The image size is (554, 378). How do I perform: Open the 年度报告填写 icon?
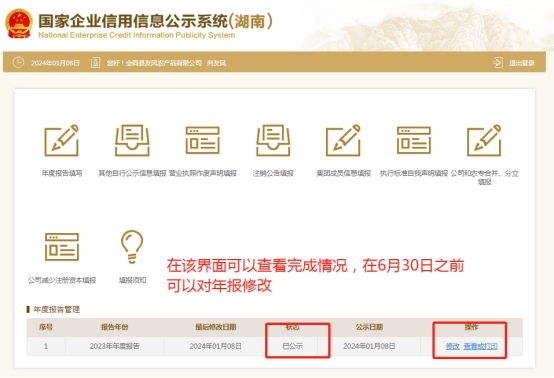(x=61, y=140)
